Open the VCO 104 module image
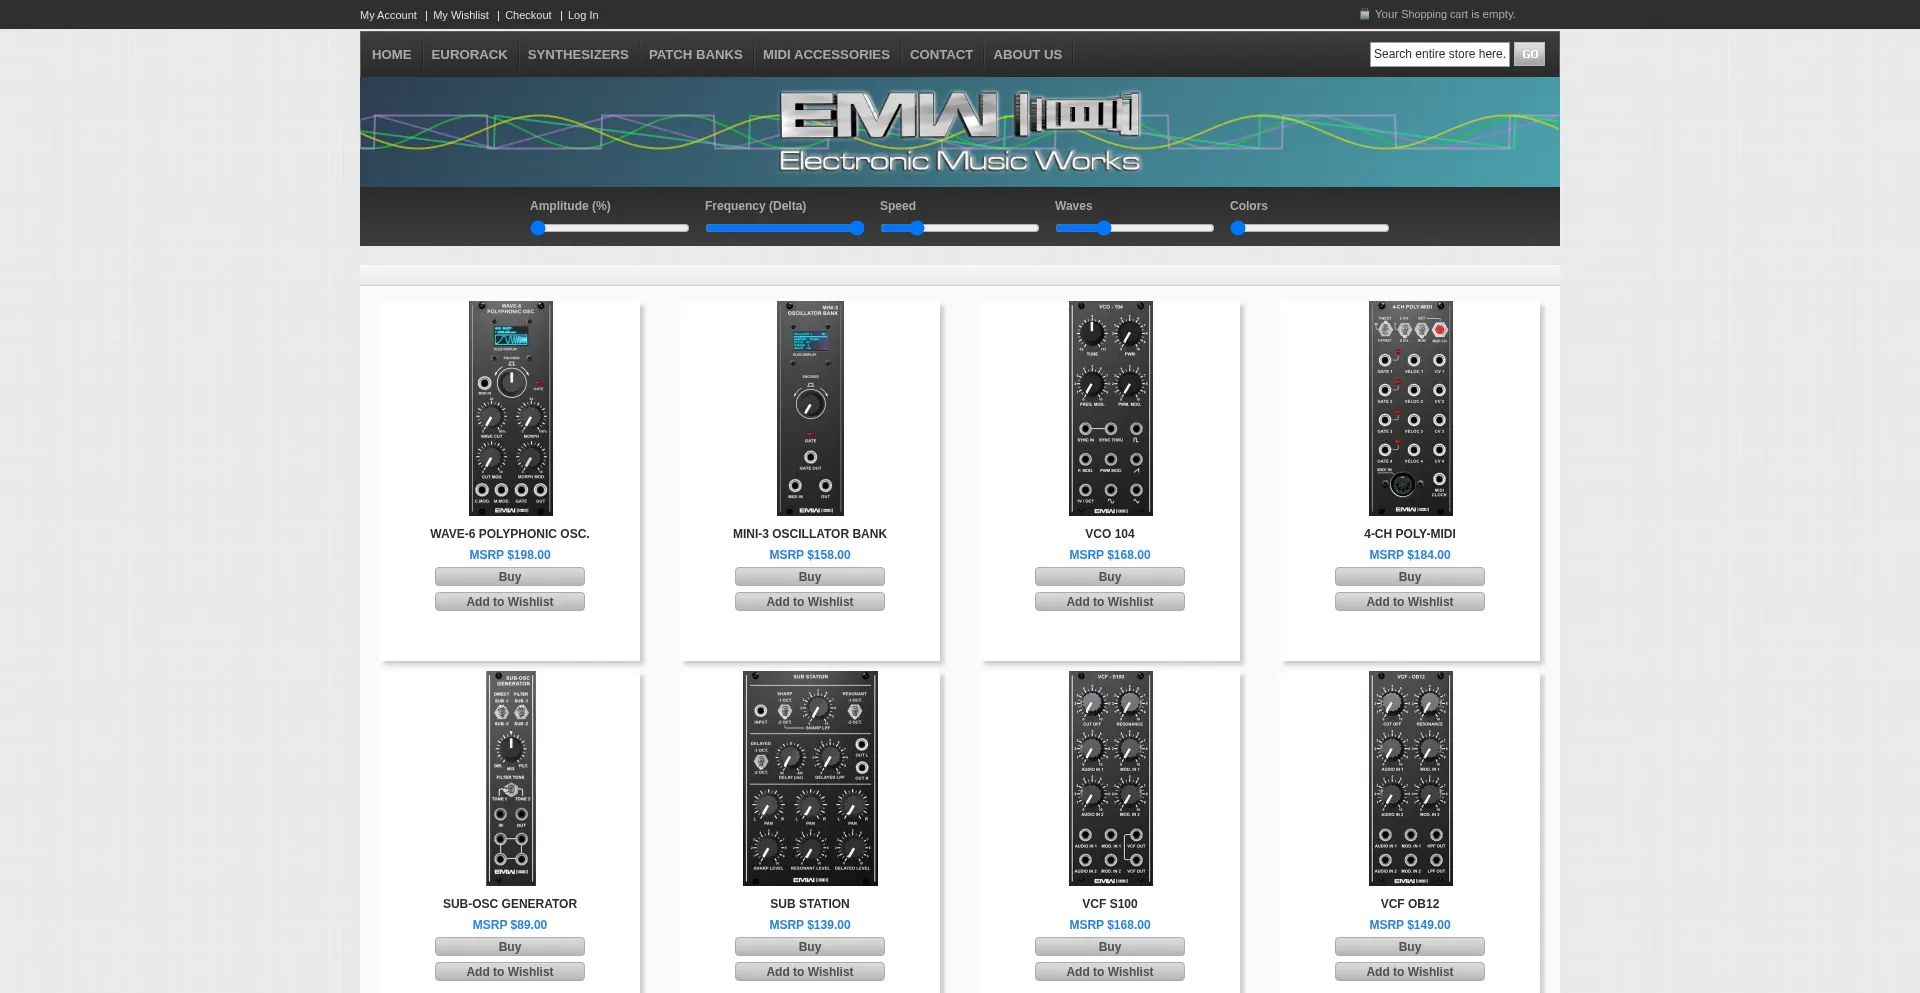This screenshot has width=1920, height=993. [x=1110, y=408]
